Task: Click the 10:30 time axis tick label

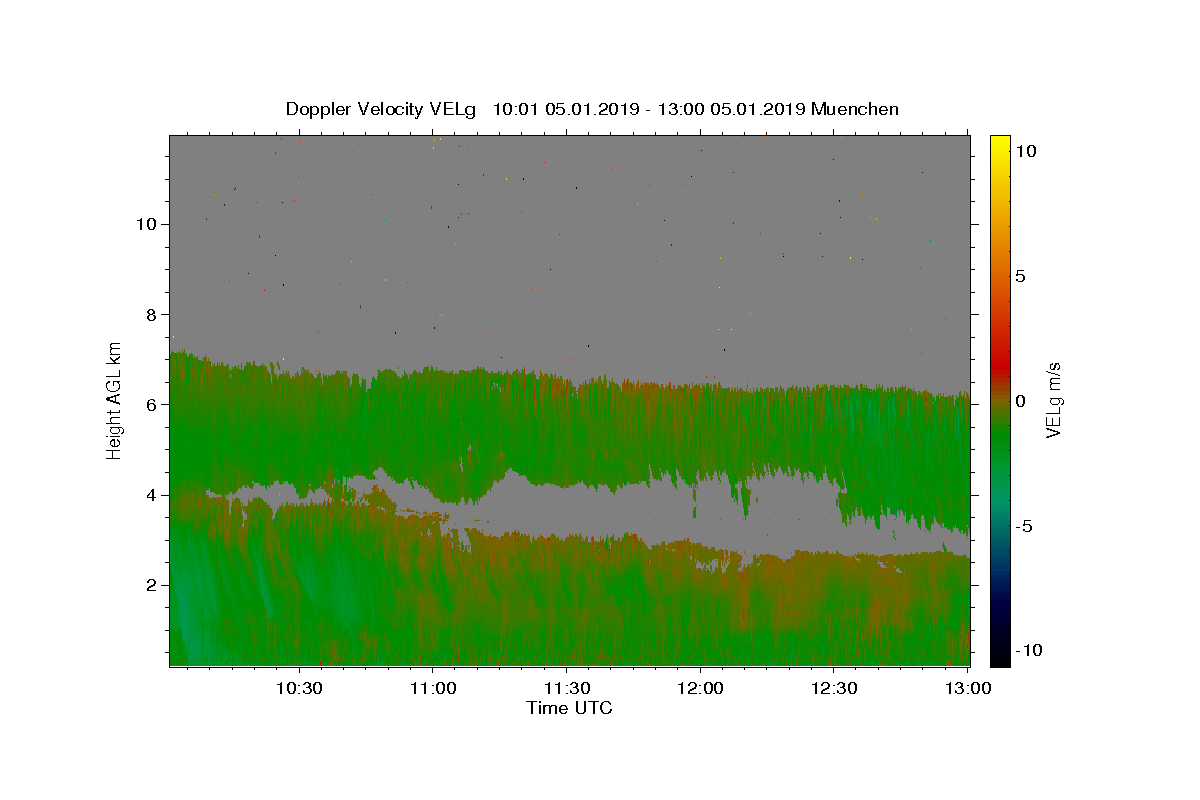Action: 299,688
